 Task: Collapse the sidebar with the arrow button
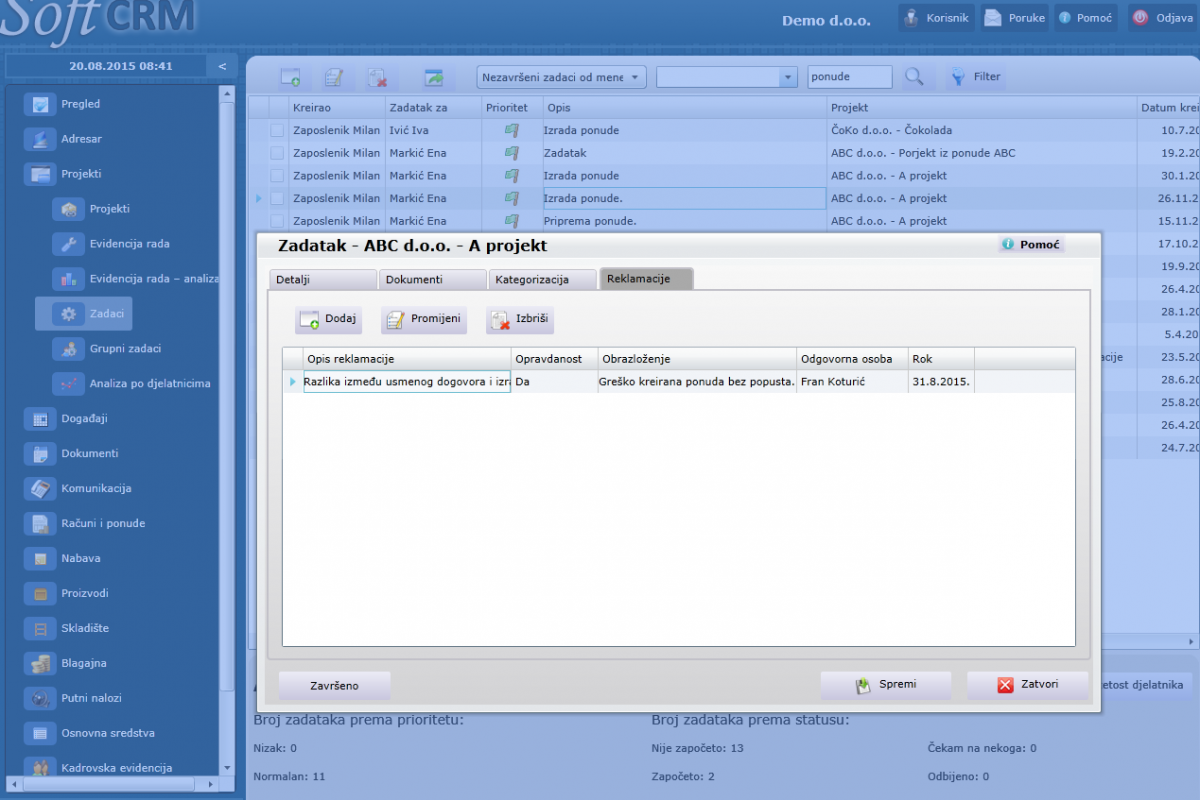[x=222, y=66]
